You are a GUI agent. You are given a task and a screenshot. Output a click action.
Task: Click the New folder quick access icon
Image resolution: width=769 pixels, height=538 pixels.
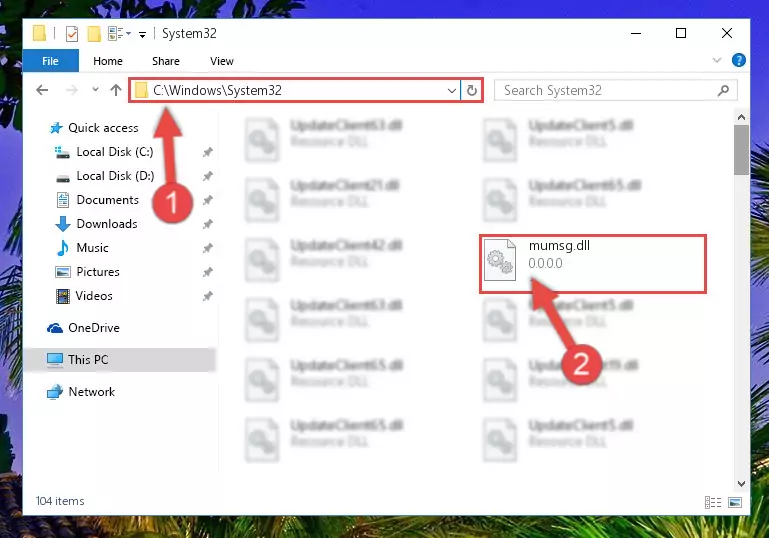click(x=94, y=33)
